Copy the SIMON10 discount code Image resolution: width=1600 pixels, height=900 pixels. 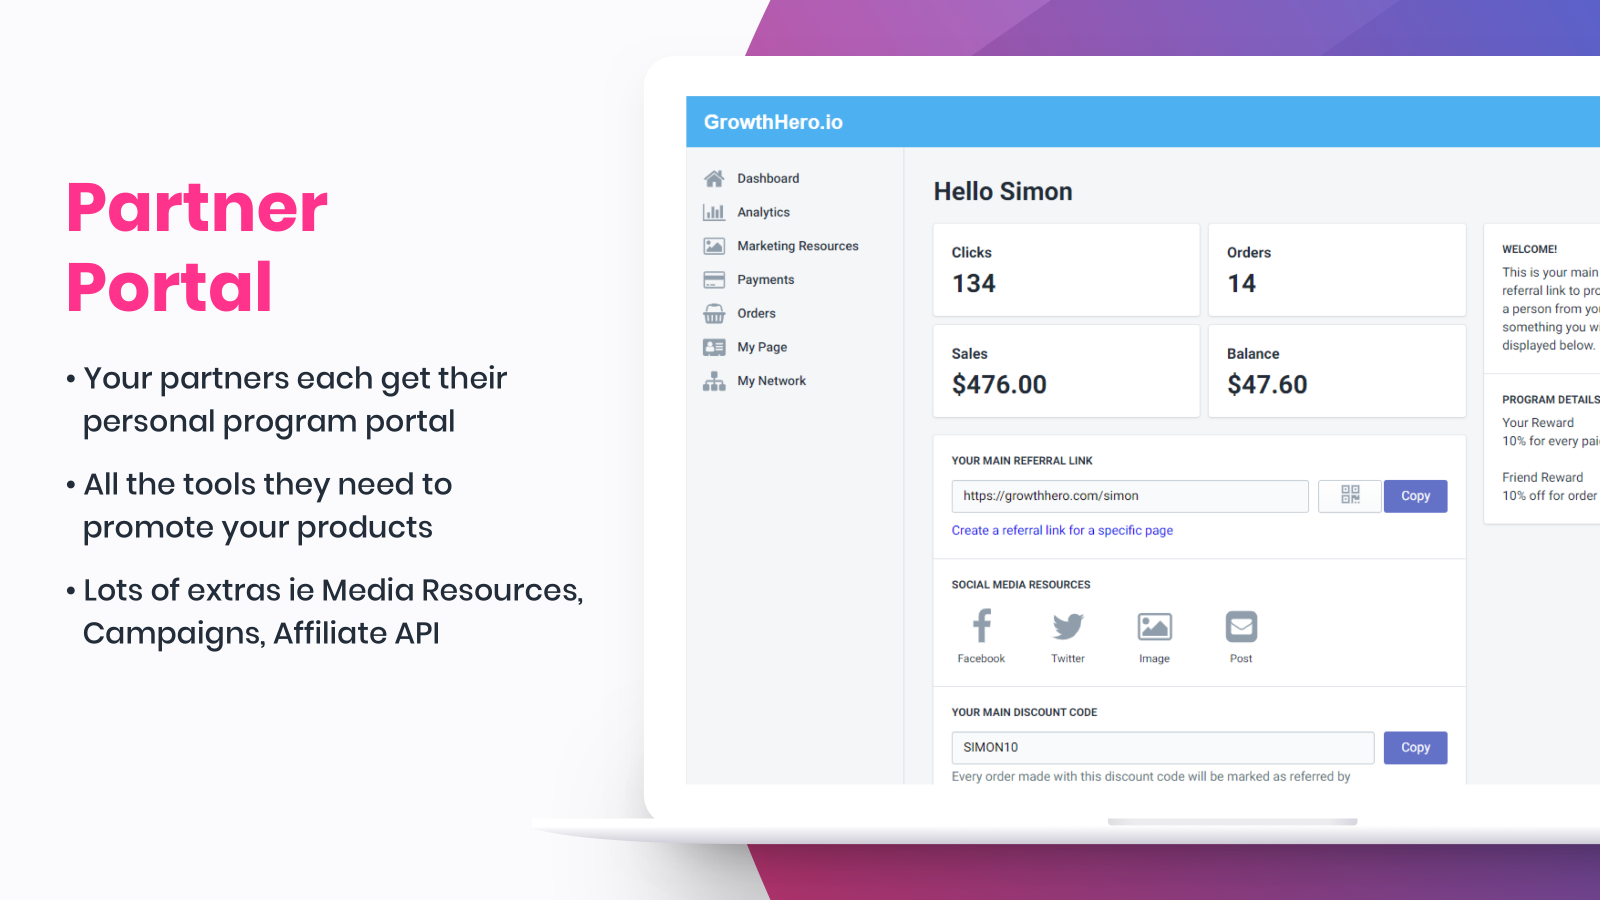[1415, 747]
